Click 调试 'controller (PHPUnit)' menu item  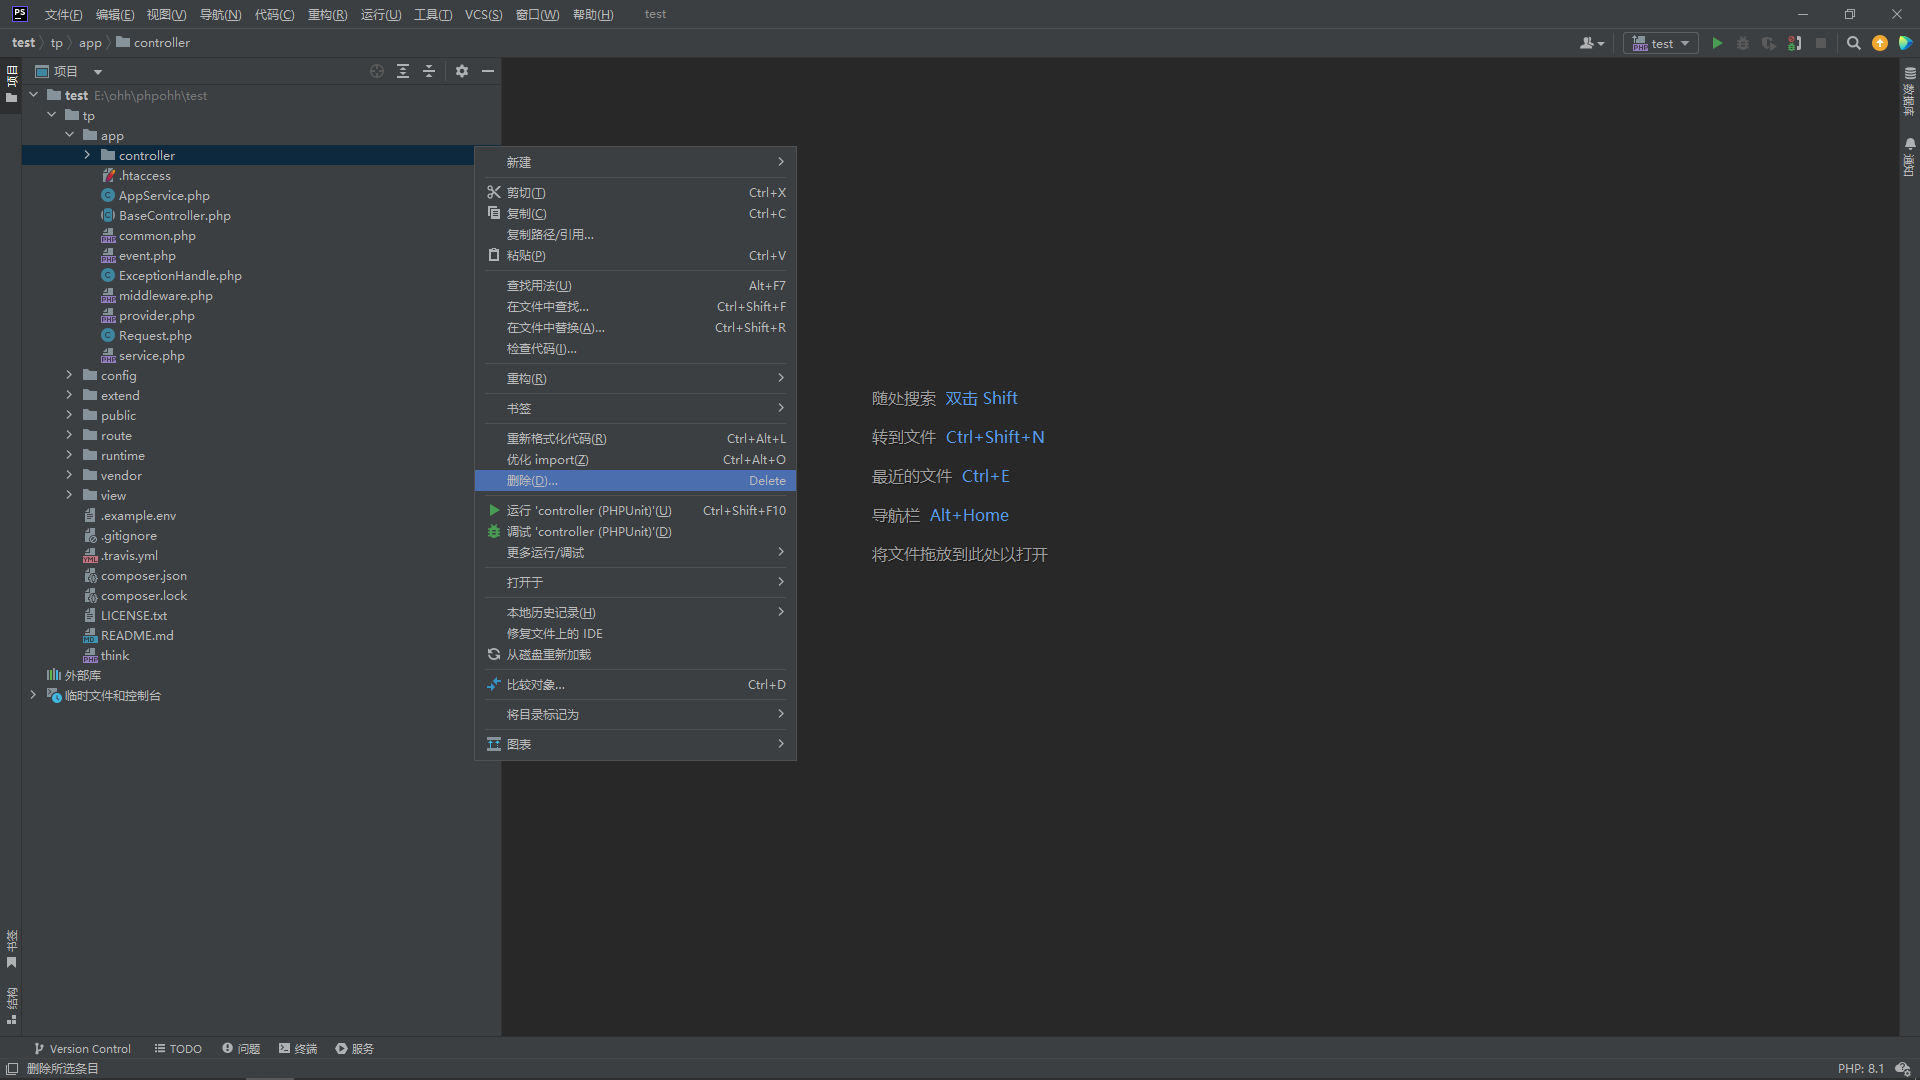(x=635, y=531)
